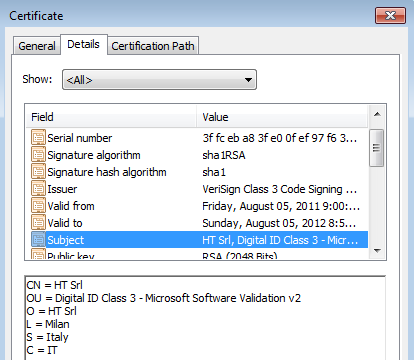Image resolution: width=414 pixels, height=360 pixels.
Task: Click the Serial number field icon
Action: (x=38, y=137)
